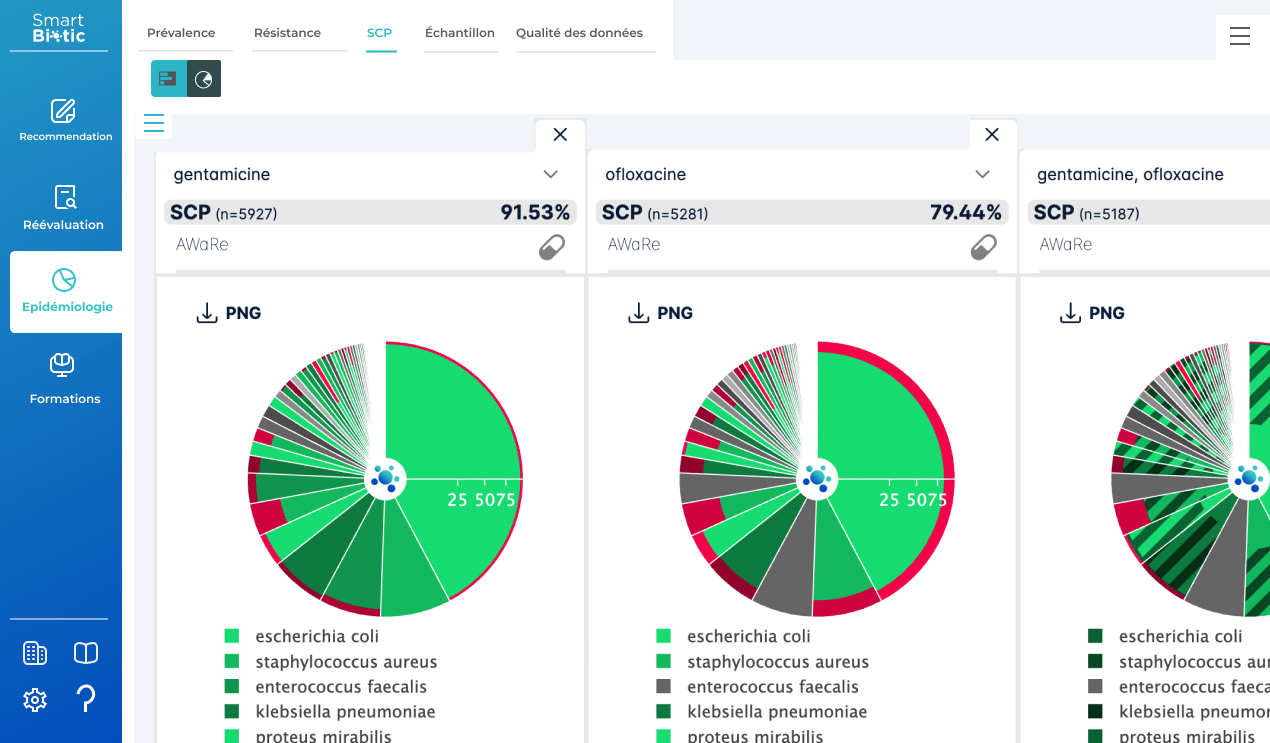
Task: Switch to Qualité des données tab
Action: tap(579, 33)
